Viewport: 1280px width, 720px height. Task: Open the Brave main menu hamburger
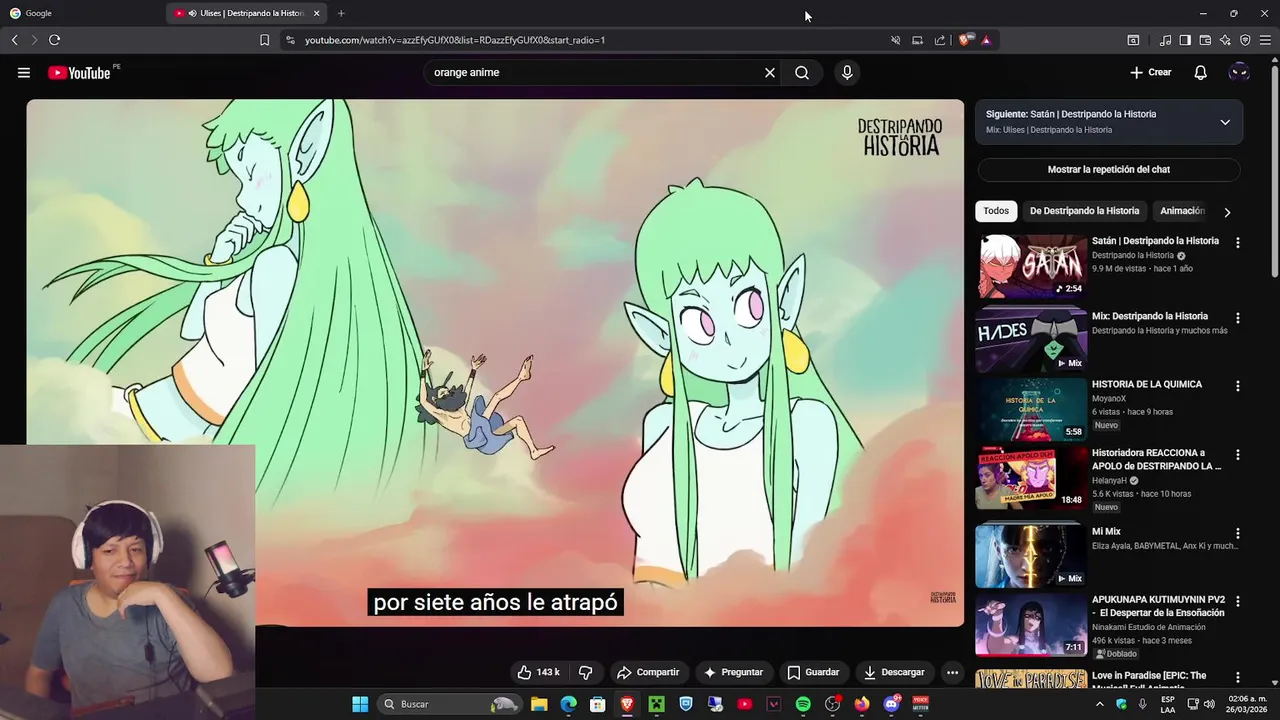(1265, 40)
